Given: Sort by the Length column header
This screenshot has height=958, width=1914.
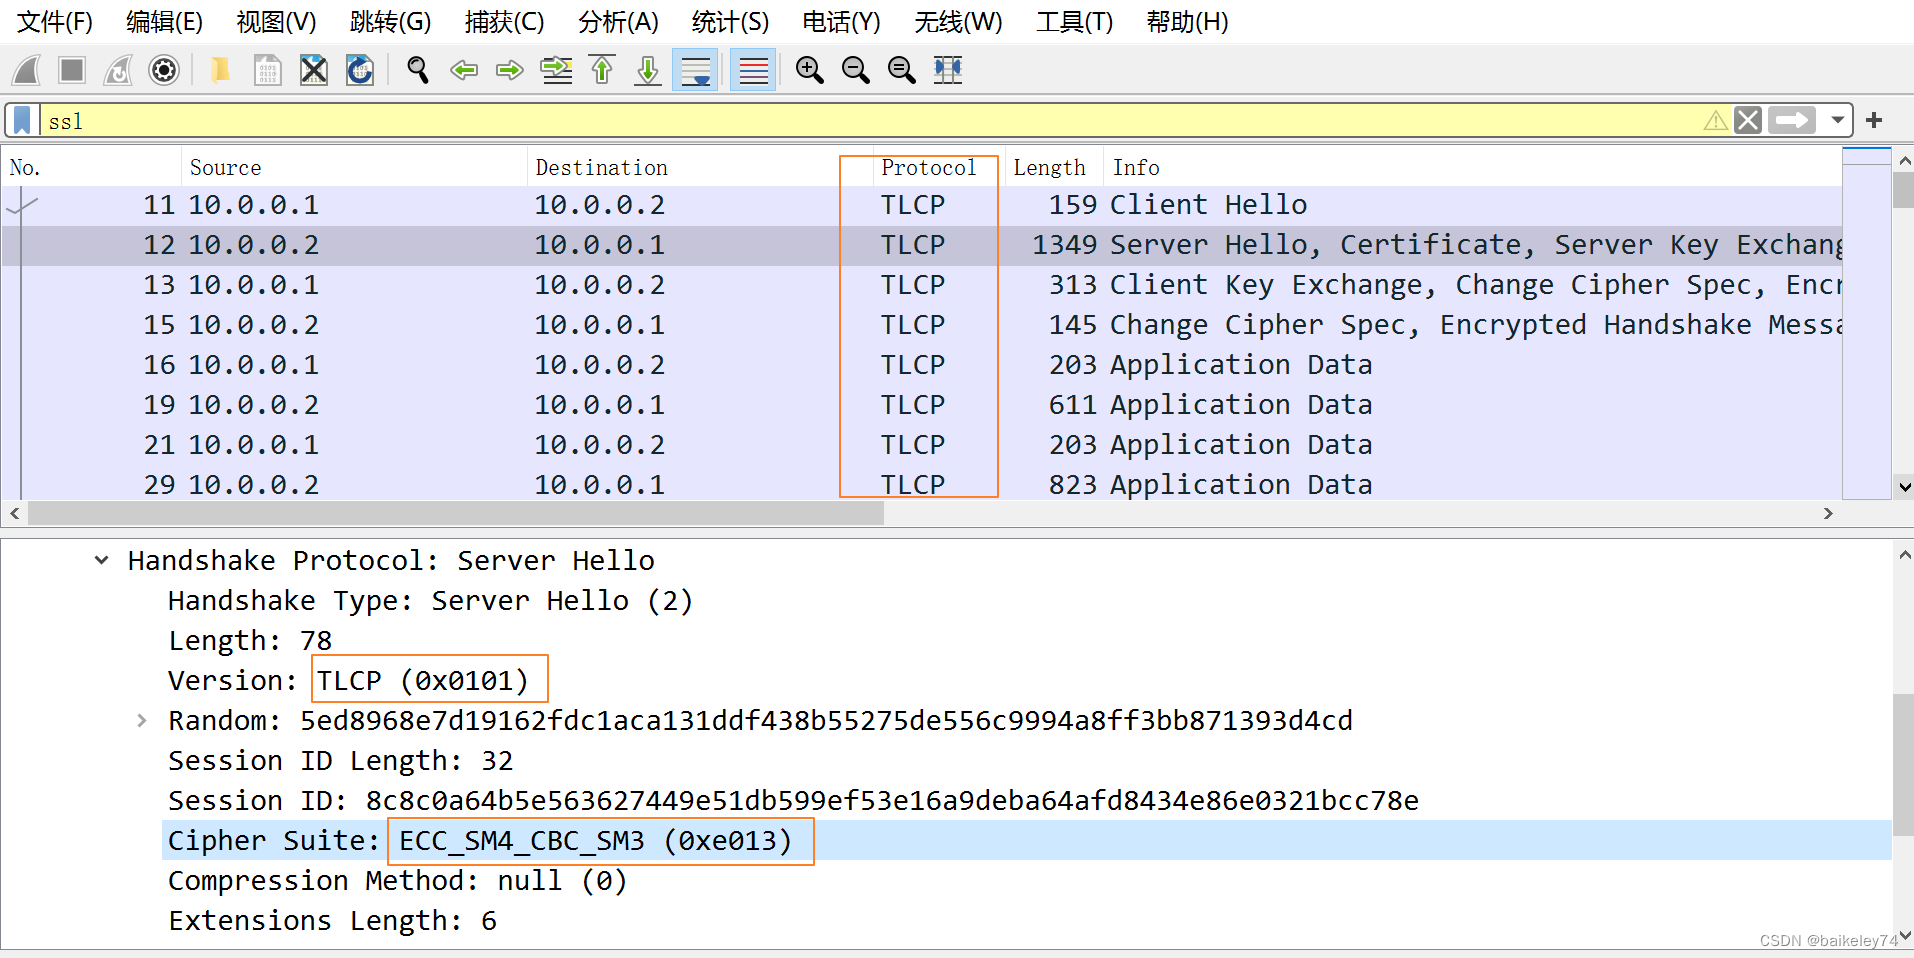Looking at the screenshot, I should [x=1053, y=167].
